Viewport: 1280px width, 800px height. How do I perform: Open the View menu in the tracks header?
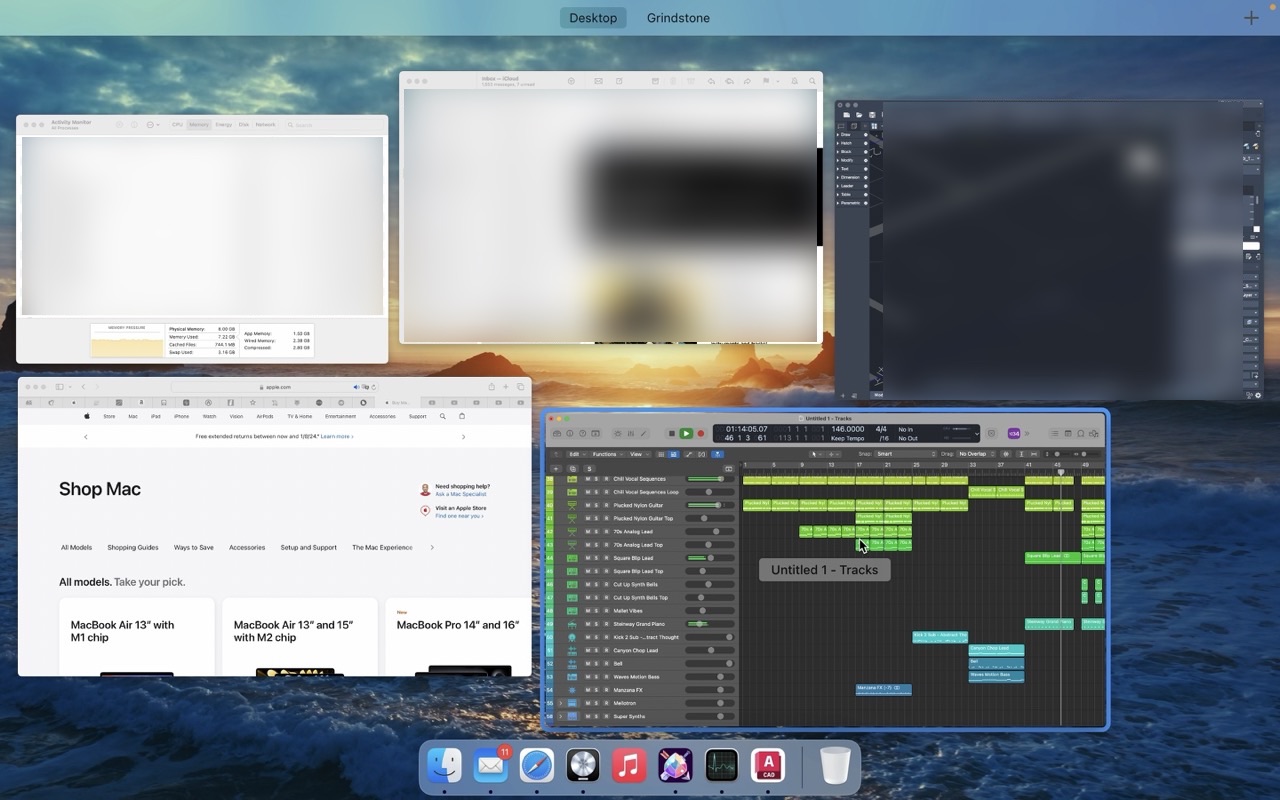[637, 454]
